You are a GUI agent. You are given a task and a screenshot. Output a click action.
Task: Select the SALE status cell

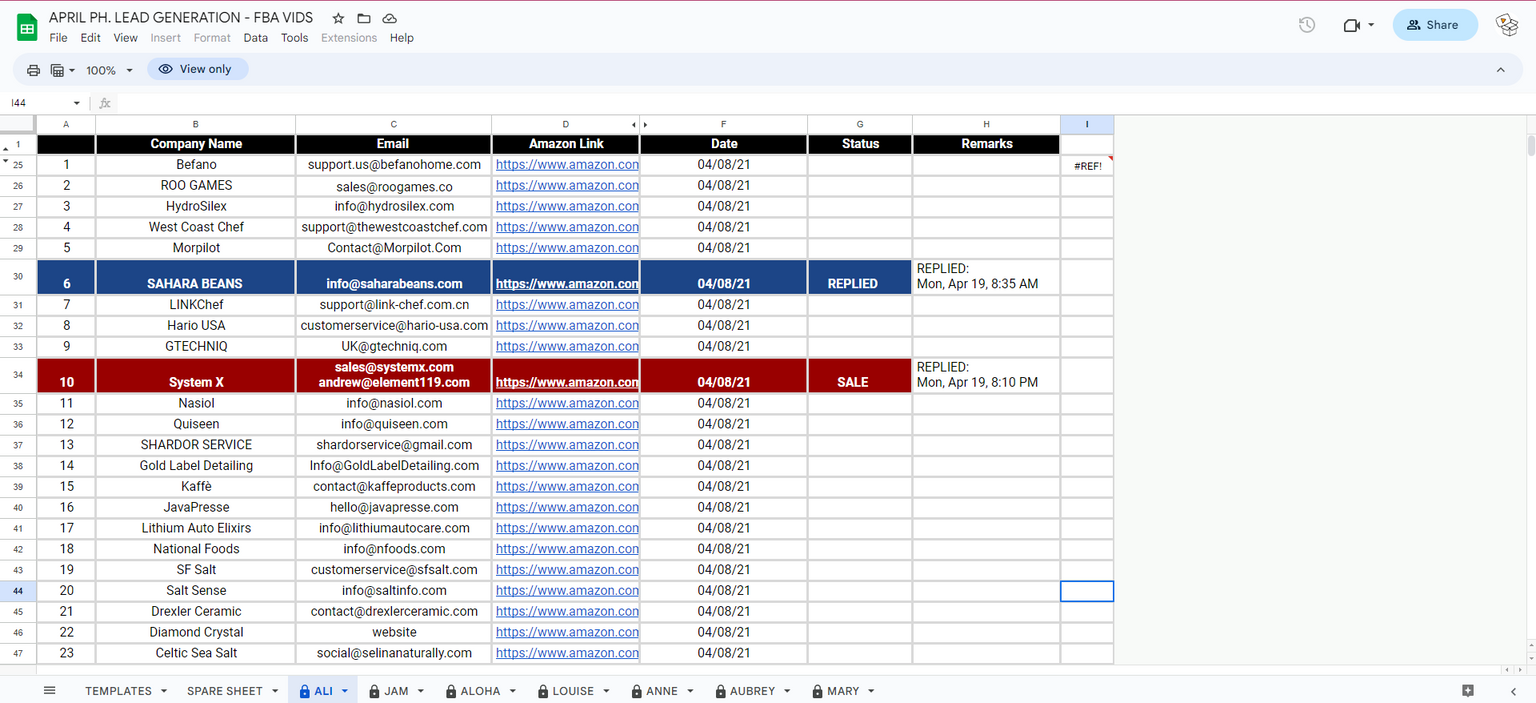point(860,375)
